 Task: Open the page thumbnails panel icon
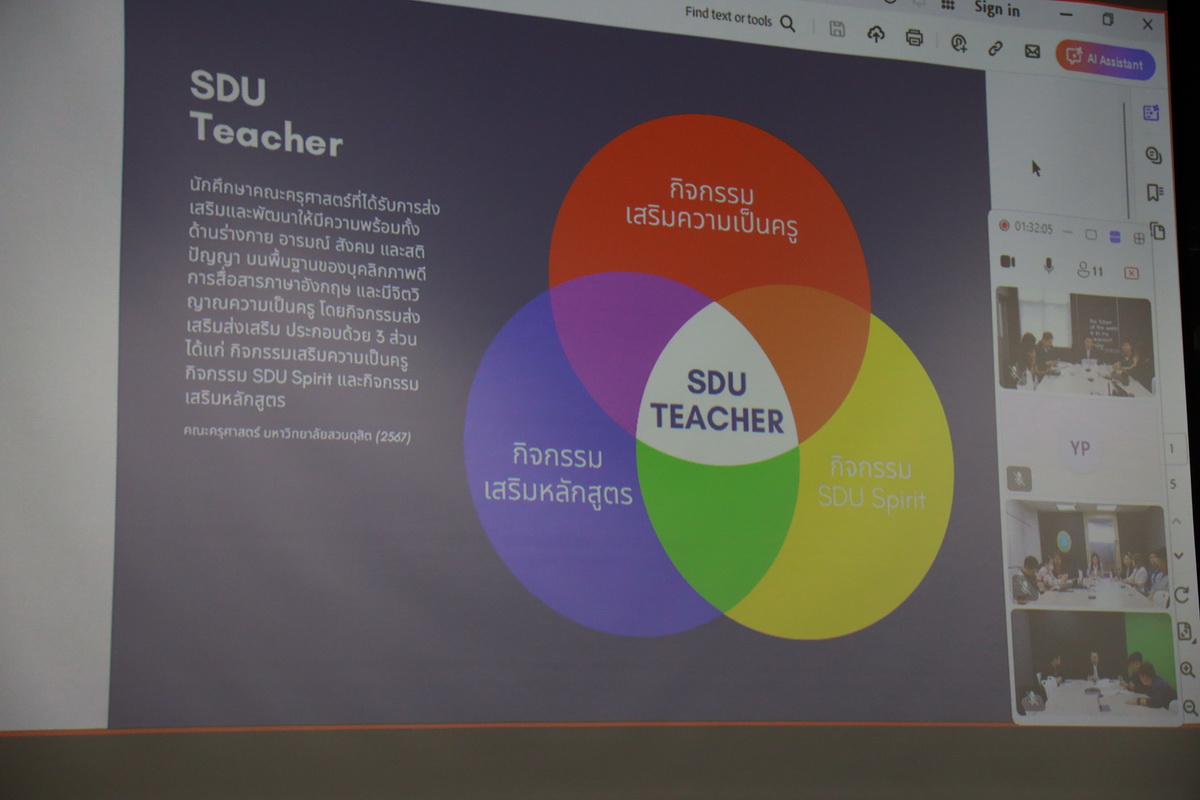1158,230
